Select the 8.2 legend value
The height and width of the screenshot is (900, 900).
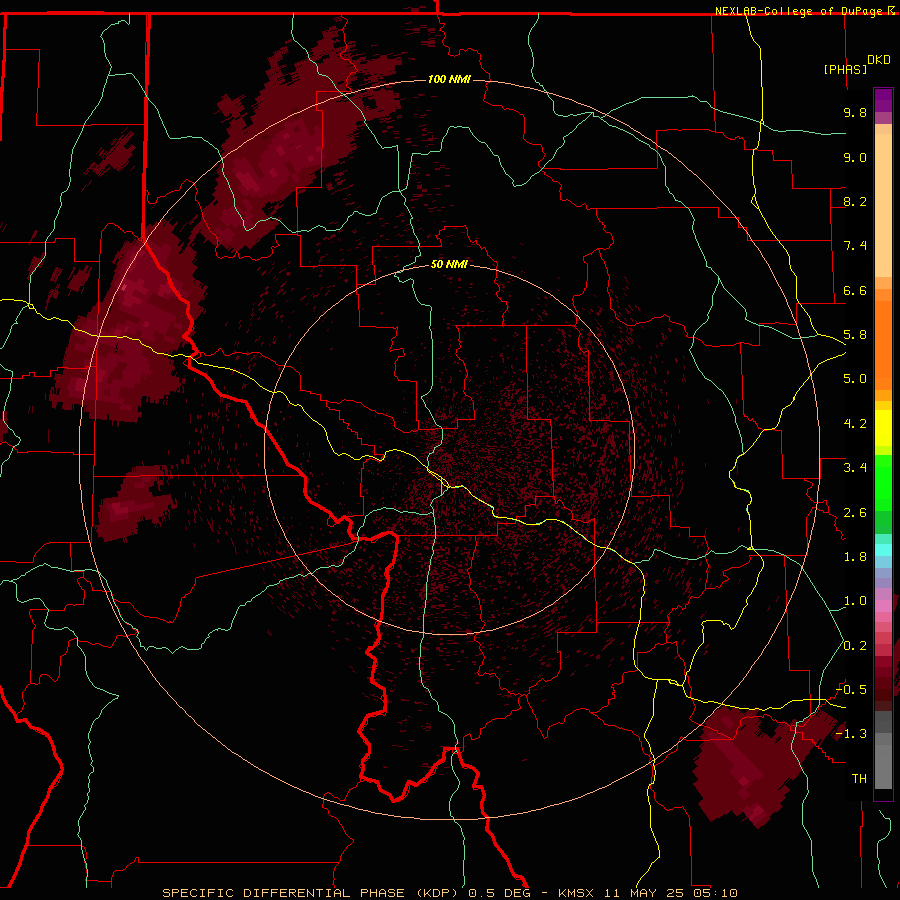point(855,201)
